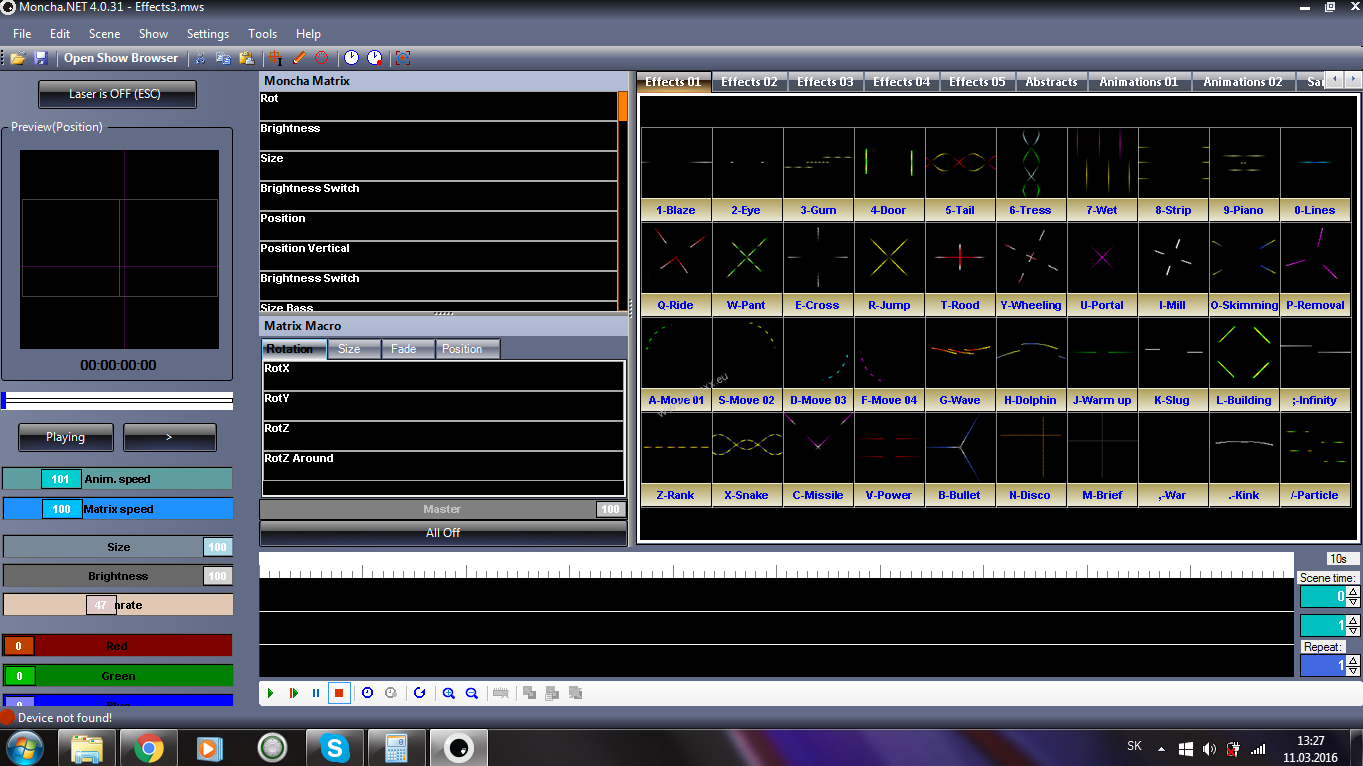1363x766 pixels.
Task: Switch to the Effects 03 tab
Action: click(825, 82)
